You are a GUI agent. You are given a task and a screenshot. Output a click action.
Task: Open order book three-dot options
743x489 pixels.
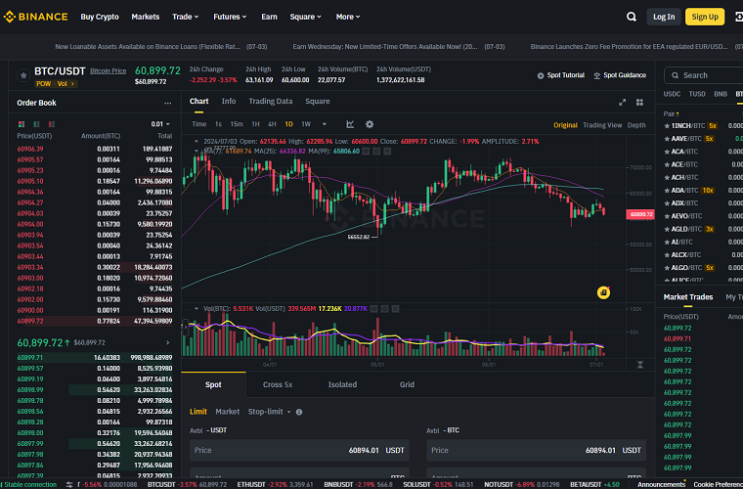coord(168,103)
